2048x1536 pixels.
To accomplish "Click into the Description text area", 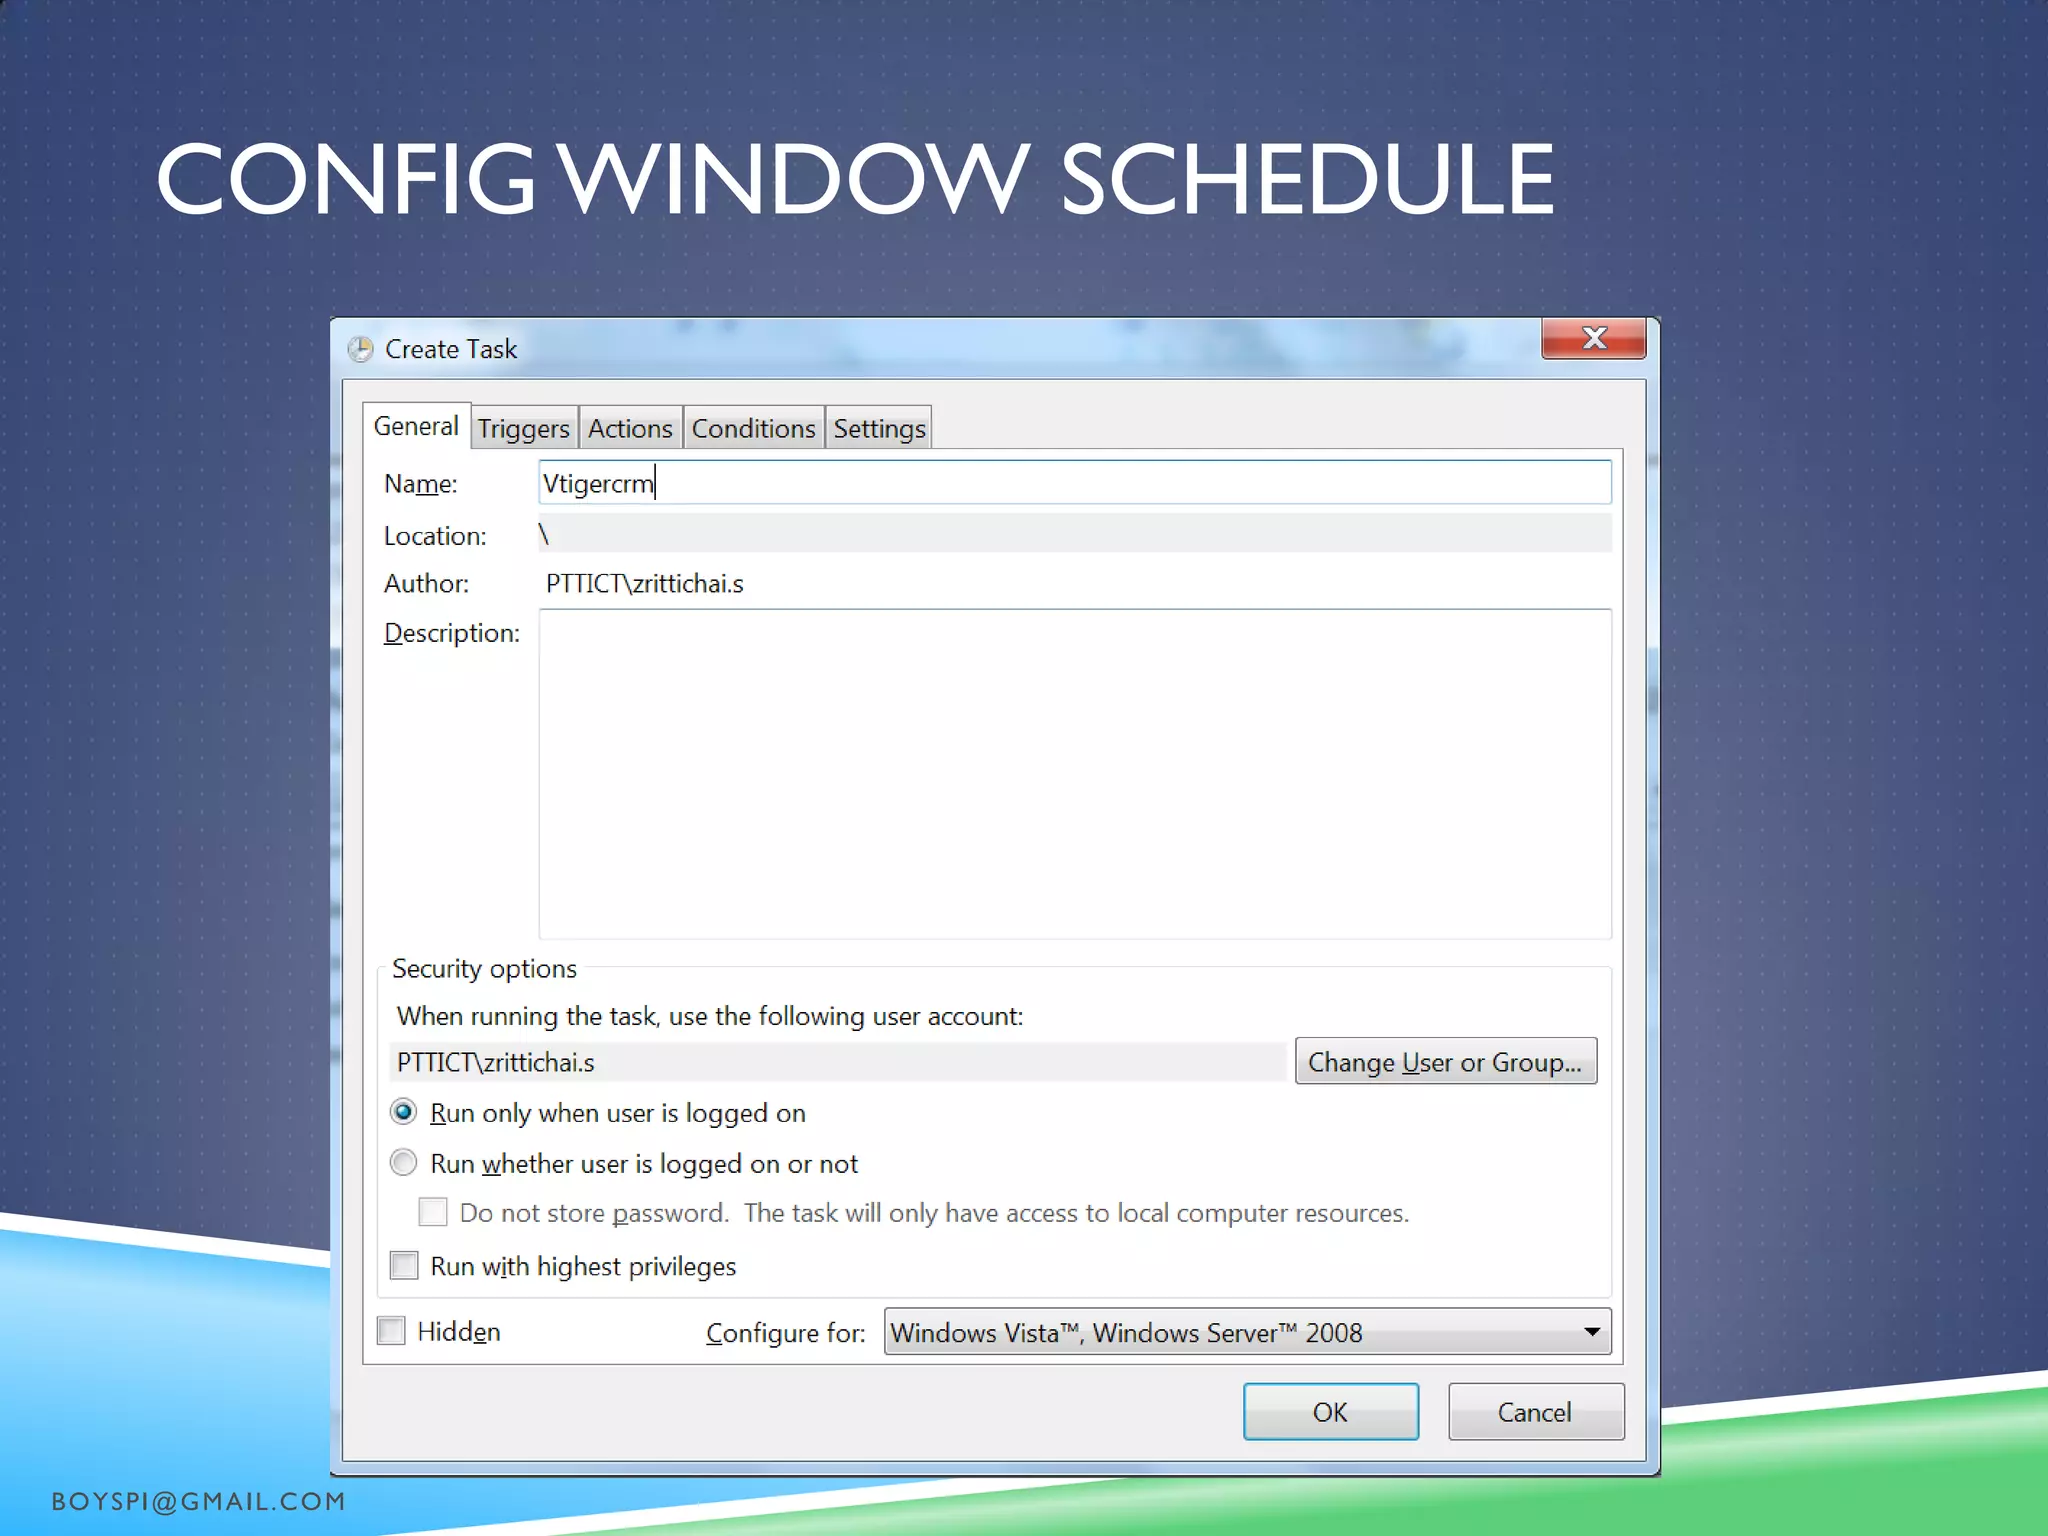I will click(x=1075, y=773).
